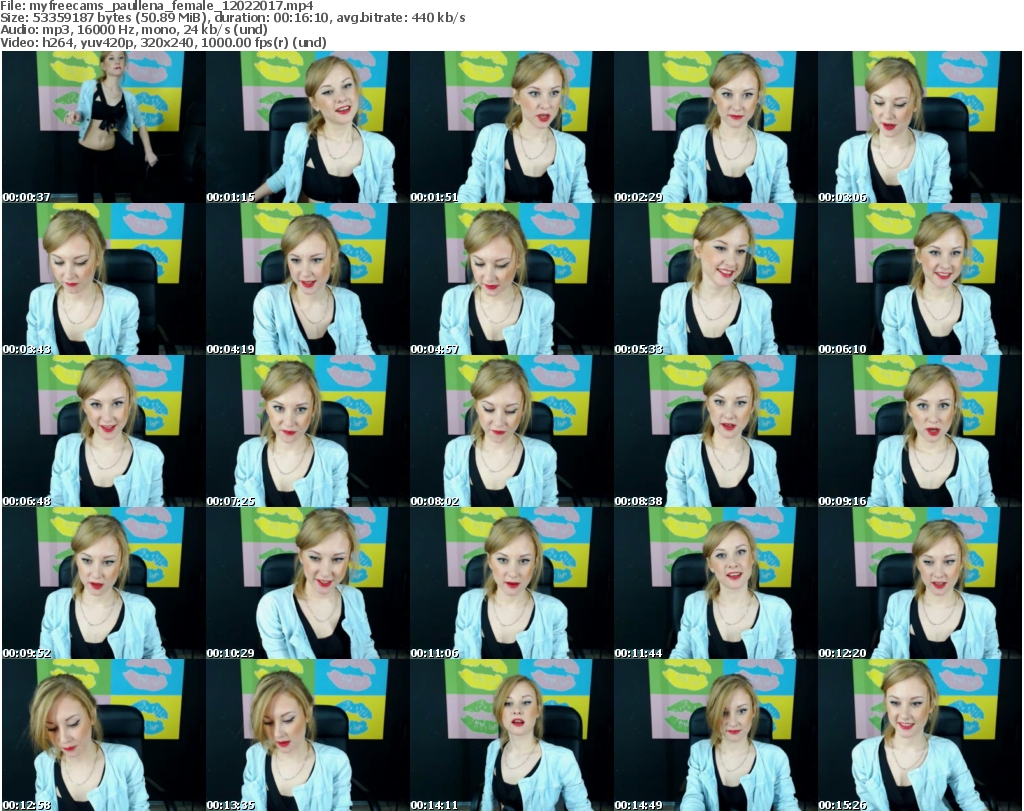Select the thumbnail timestamped 00:09:52
Screen dimensions: 1024x811
(x=104, y=583)
